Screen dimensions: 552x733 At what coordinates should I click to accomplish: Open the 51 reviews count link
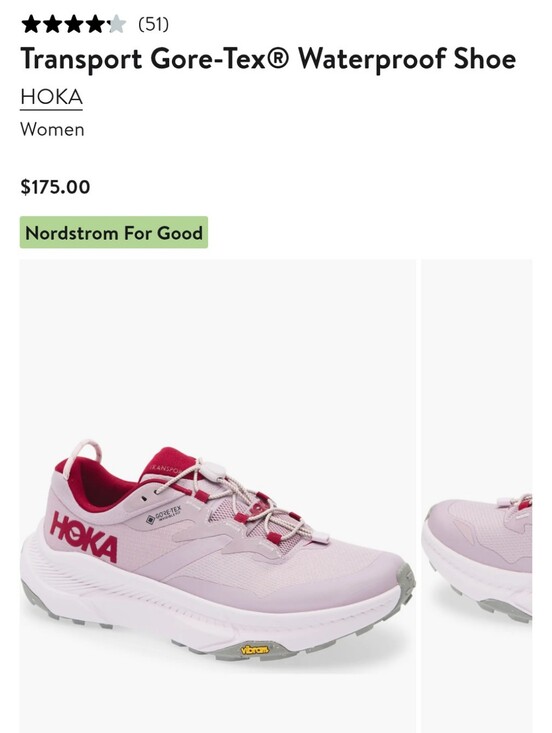point(153,24)
